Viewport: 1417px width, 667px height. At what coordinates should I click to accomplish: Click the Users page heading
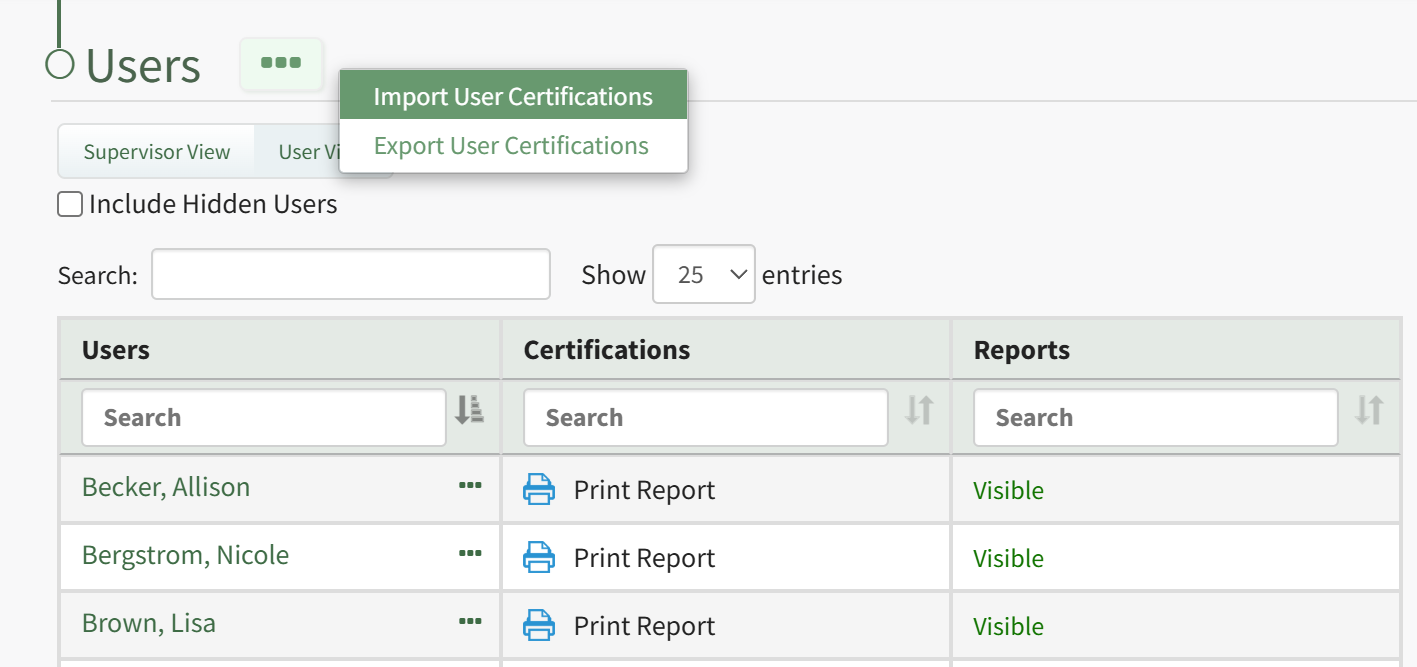pos(143,66)
